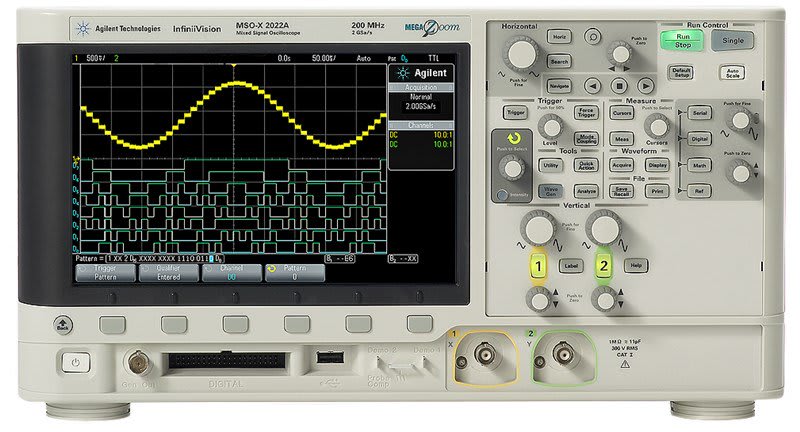Screen dimensions: 800x432
Task: Click the '2.00GSa/s' acquisition rate readout
Action: [420, 106]
